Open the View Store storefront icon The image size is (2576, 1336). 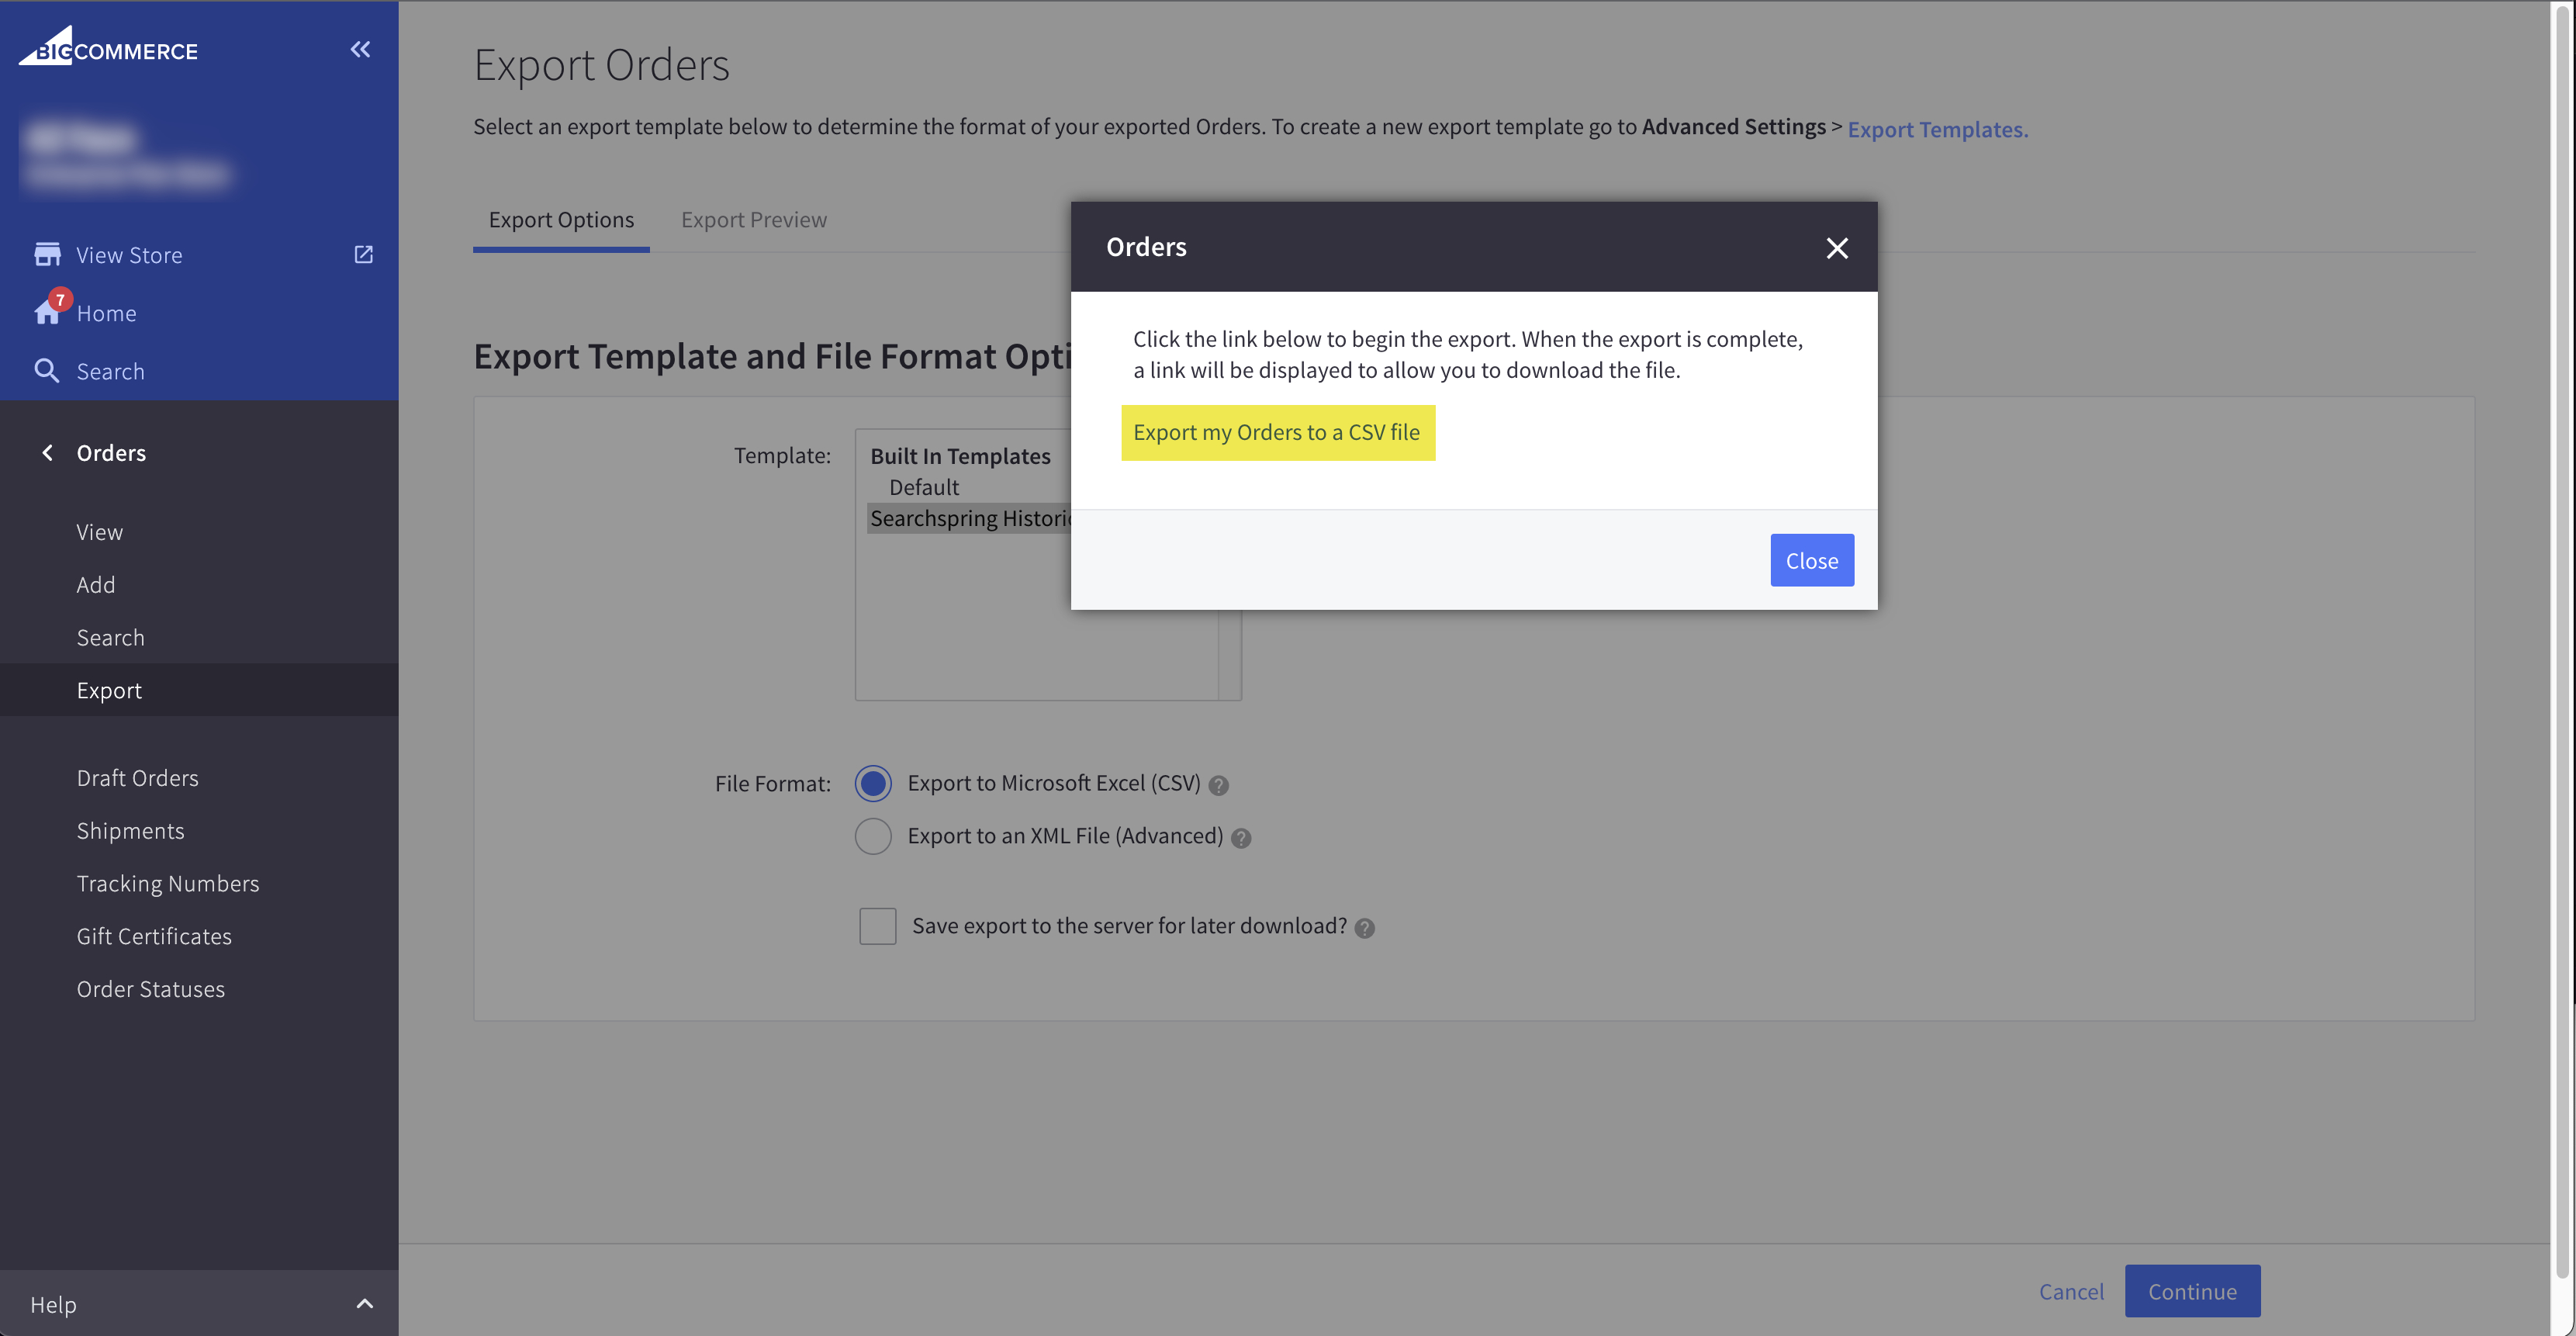click(47, 254)
